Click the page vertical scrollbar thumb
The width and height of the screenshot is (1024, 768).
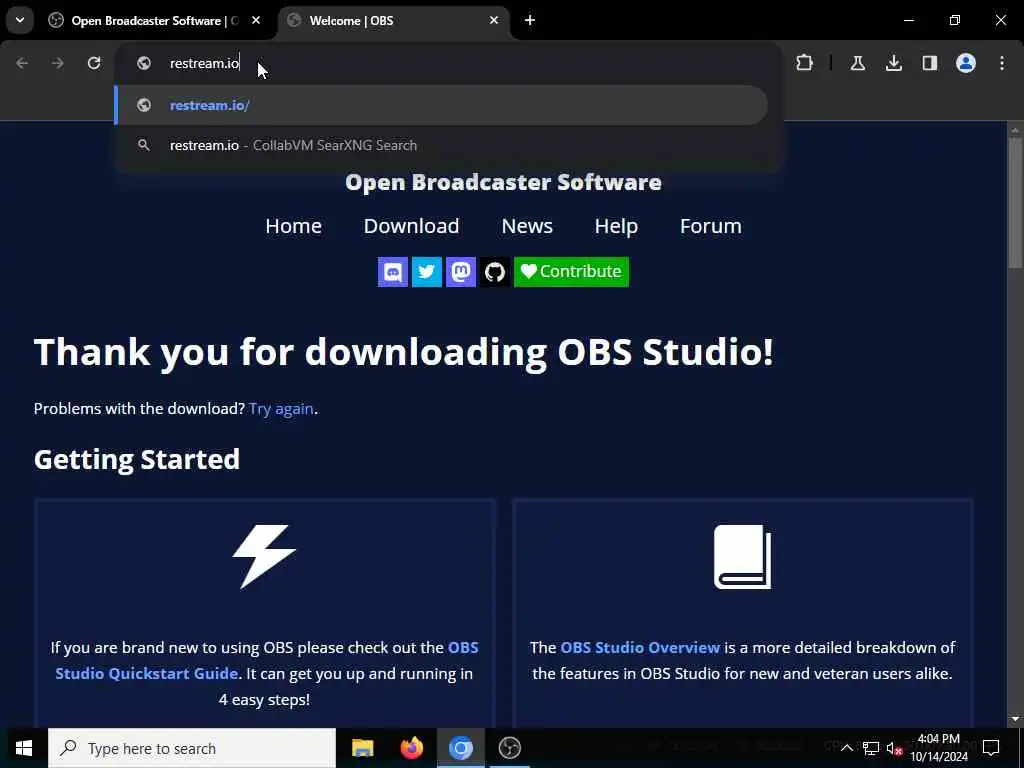pos(1014,202)
